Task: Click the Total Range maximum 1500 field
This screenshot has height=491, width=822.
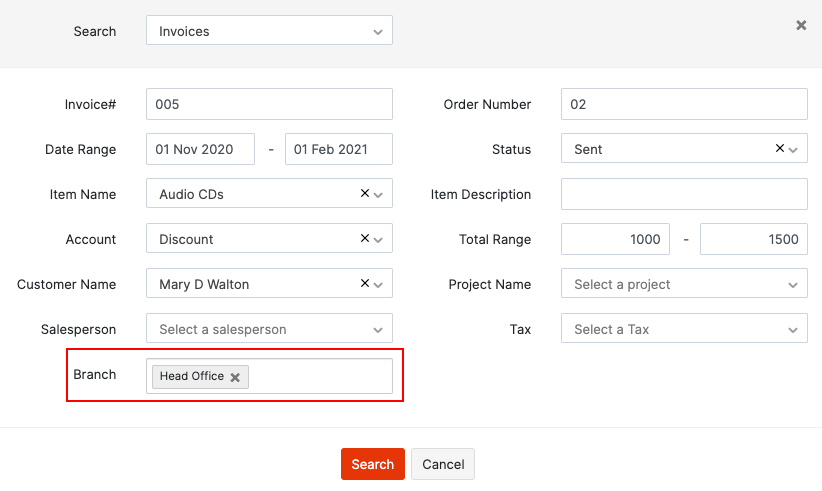Action: (x=753, y=239)
